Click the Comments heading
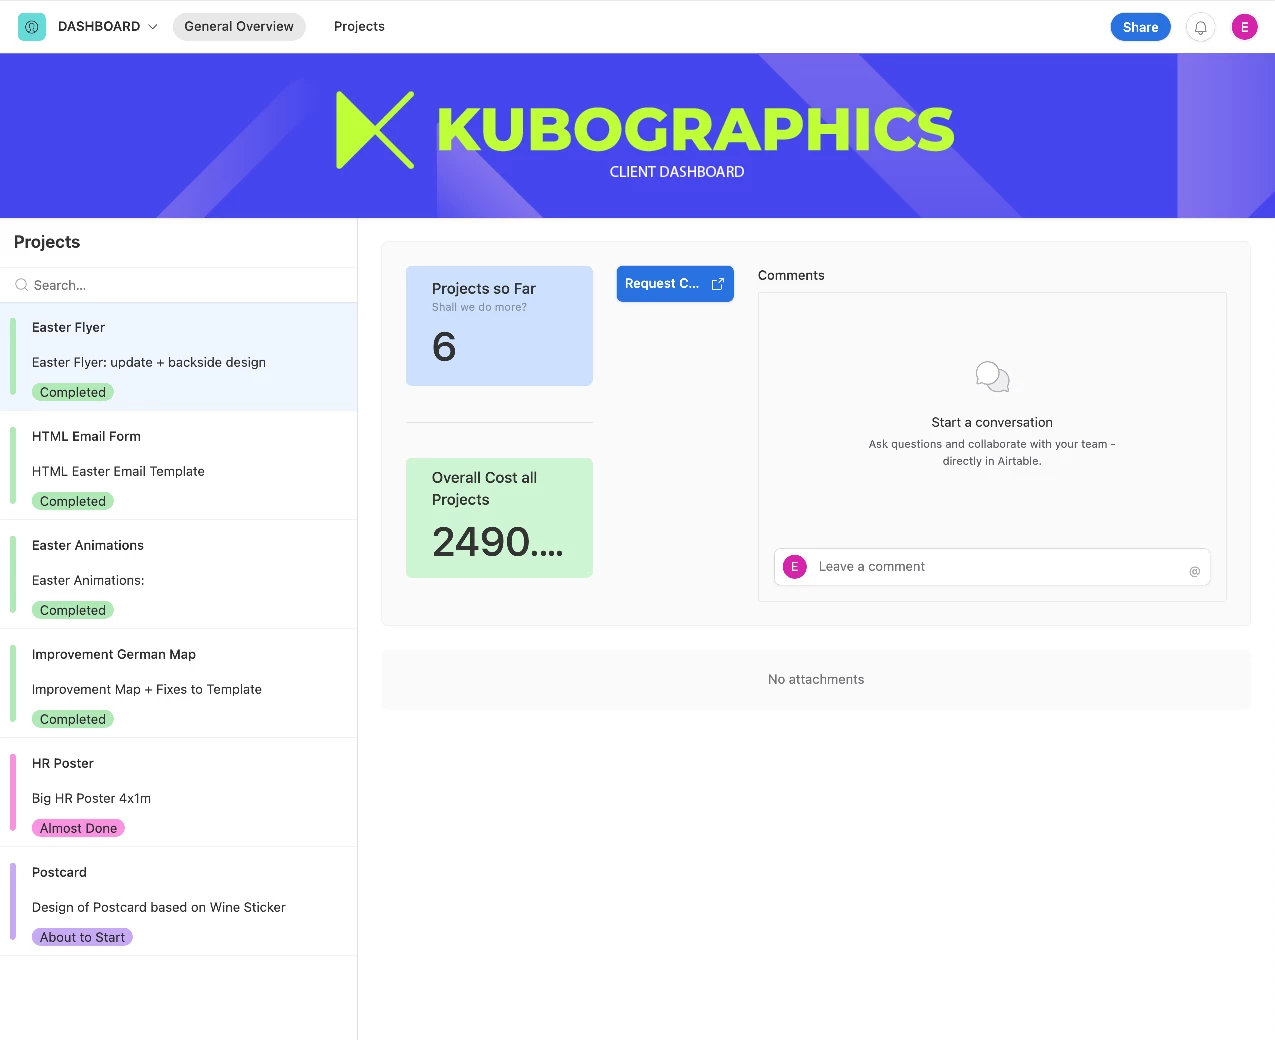 click(791, 275)
